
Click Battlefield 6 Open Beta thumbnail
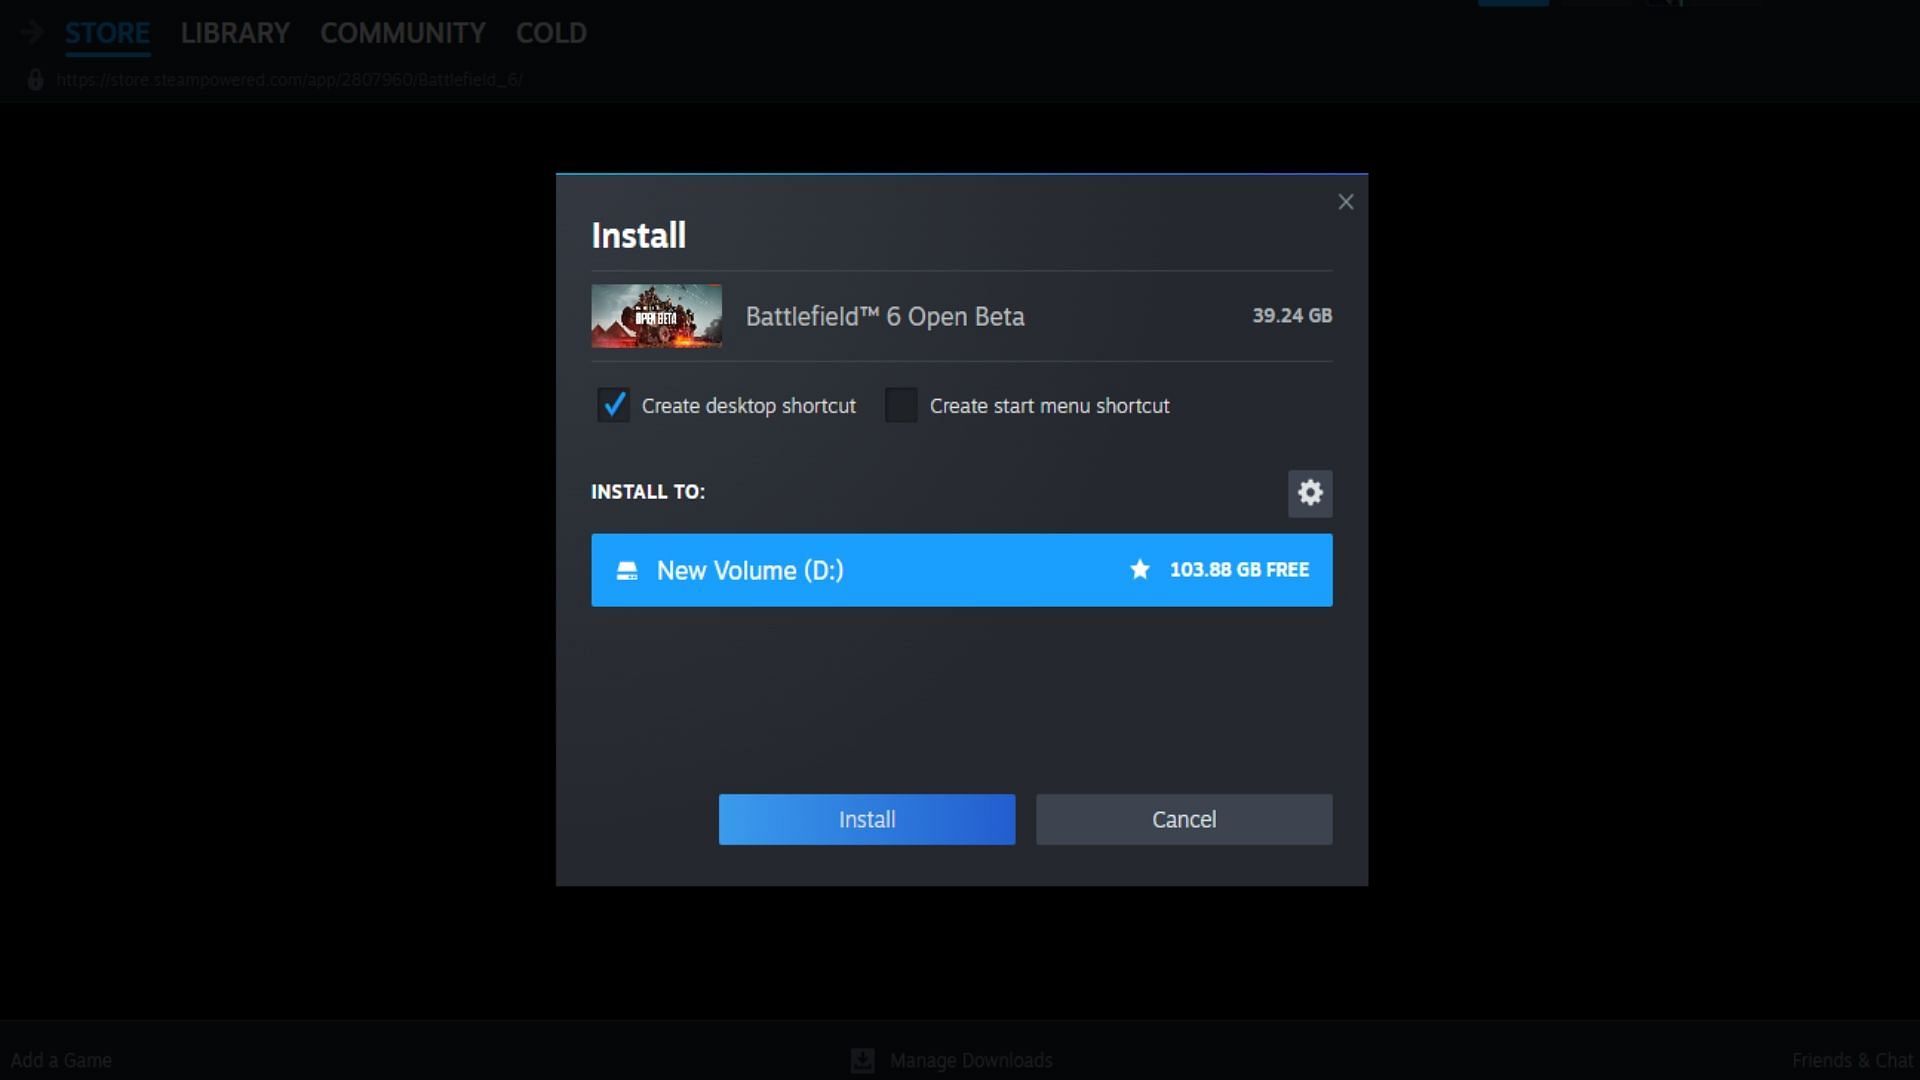point(656,316)
